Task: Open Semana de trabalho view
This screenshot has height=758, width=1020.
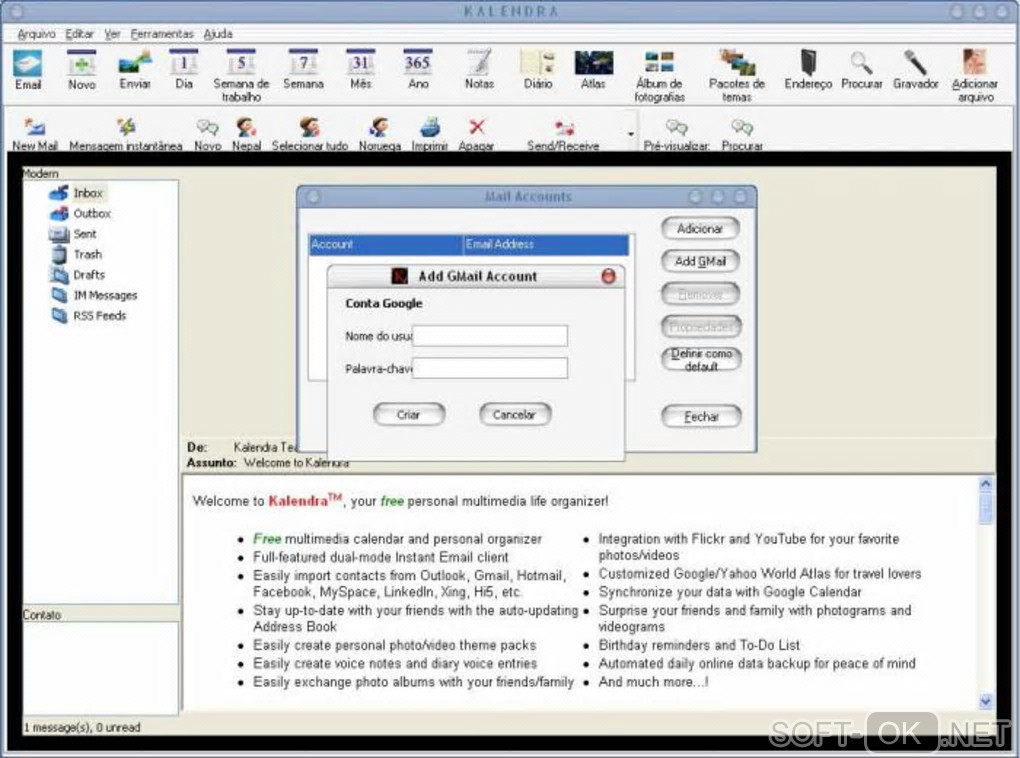Action: (x=241, y=76)
